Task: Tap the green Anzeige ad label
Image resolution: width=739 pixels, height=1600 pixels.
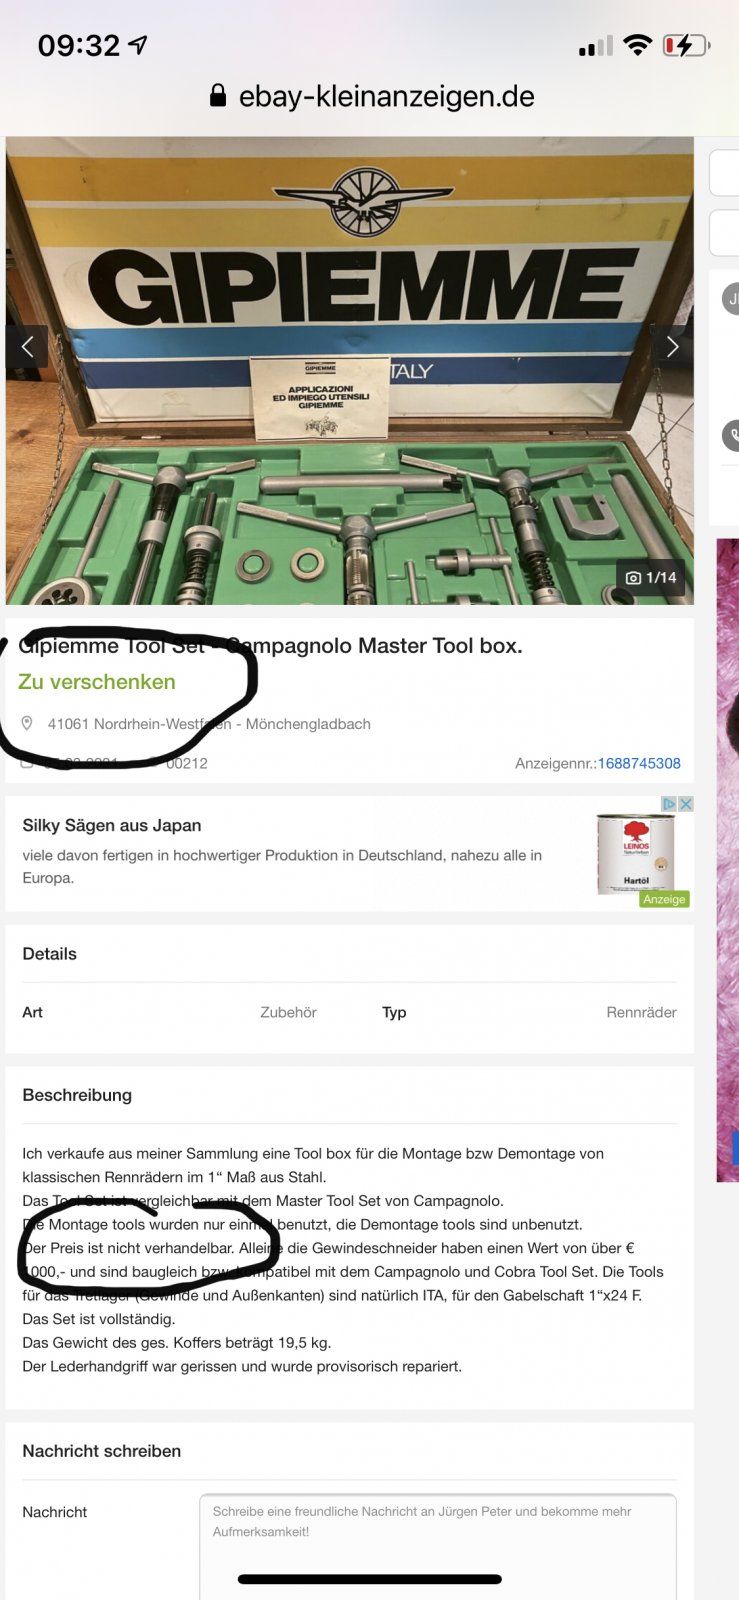Action: click(x=664, y=899)
